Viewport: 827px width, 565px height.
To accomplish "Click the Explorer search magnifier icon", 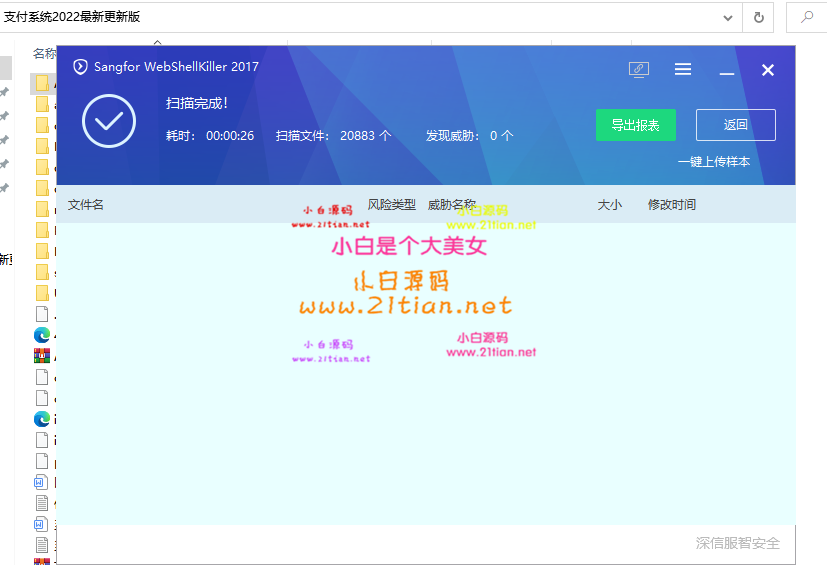I will pyautogui.click(x=806, y=17).
